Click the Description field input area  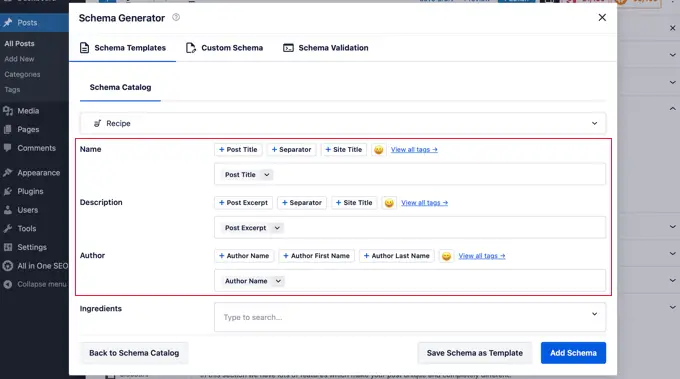(410, 228)
